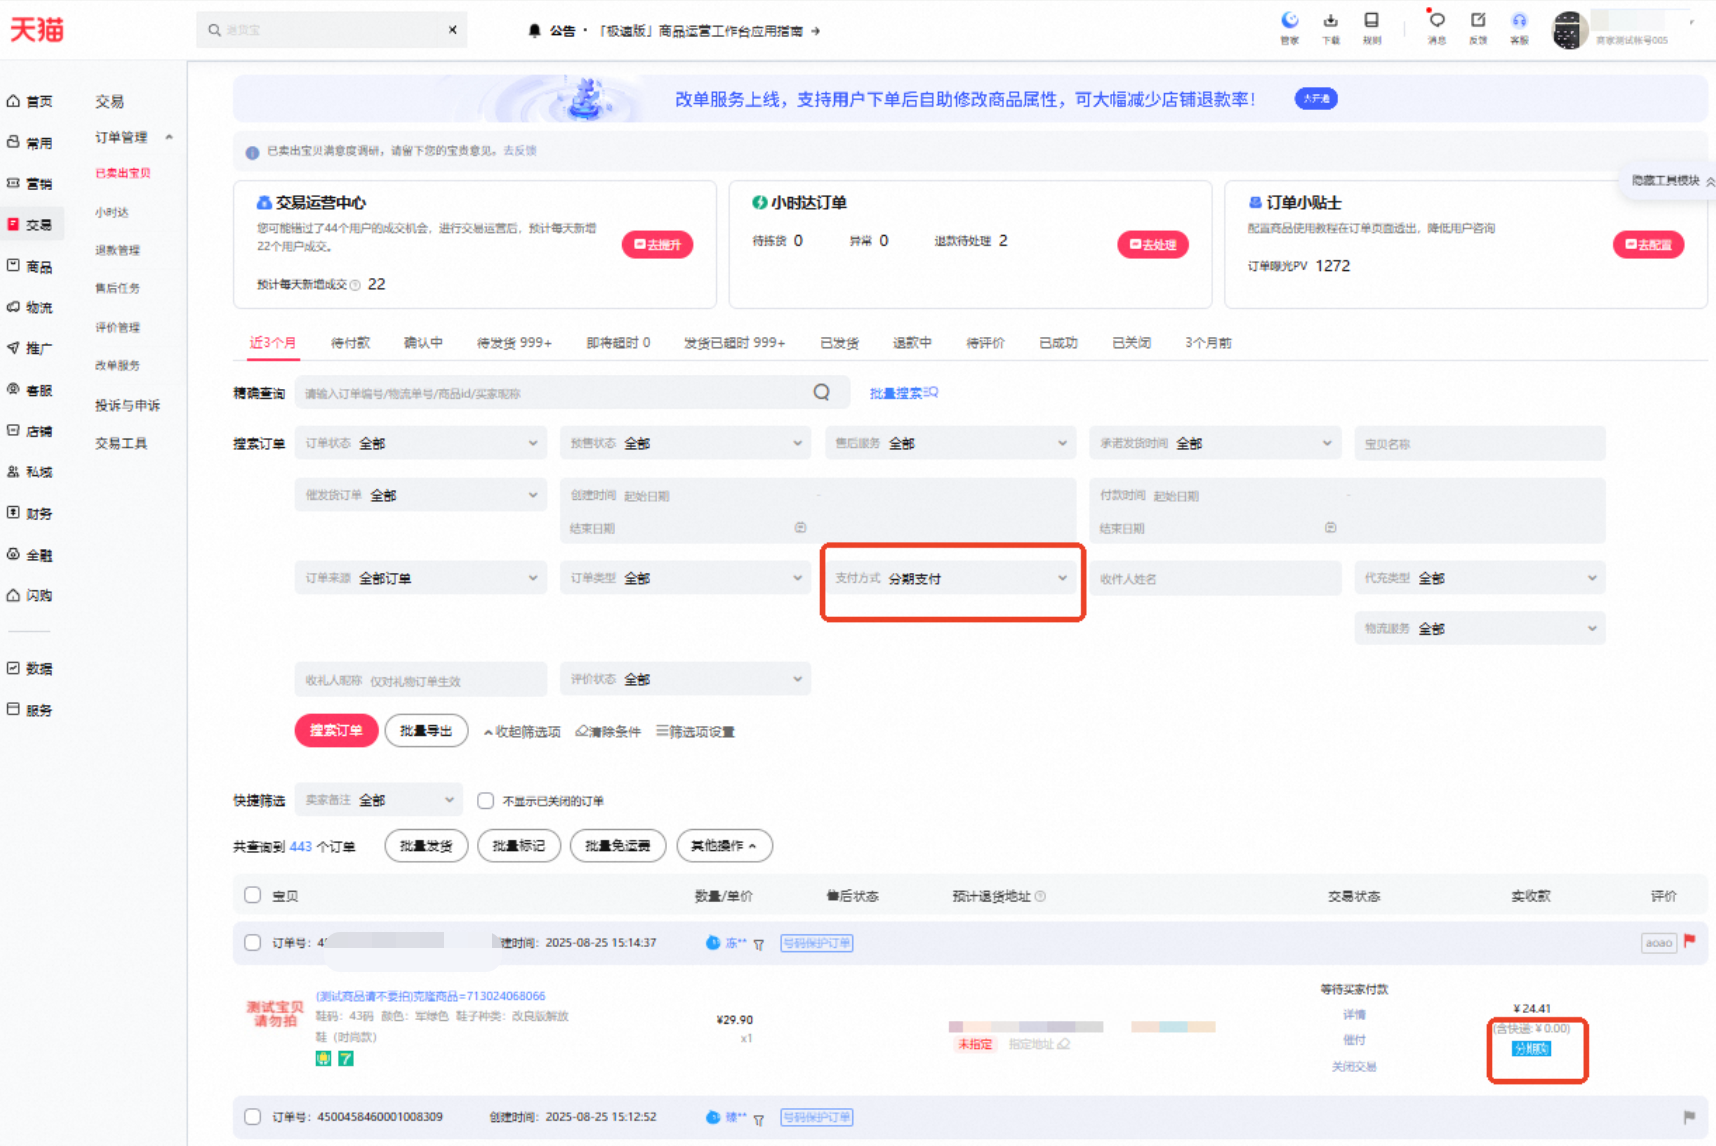Viewport: 1716px width, 1146px height.
Task: Open 首页 in the left sidebar
Action: tap(30, 101)
